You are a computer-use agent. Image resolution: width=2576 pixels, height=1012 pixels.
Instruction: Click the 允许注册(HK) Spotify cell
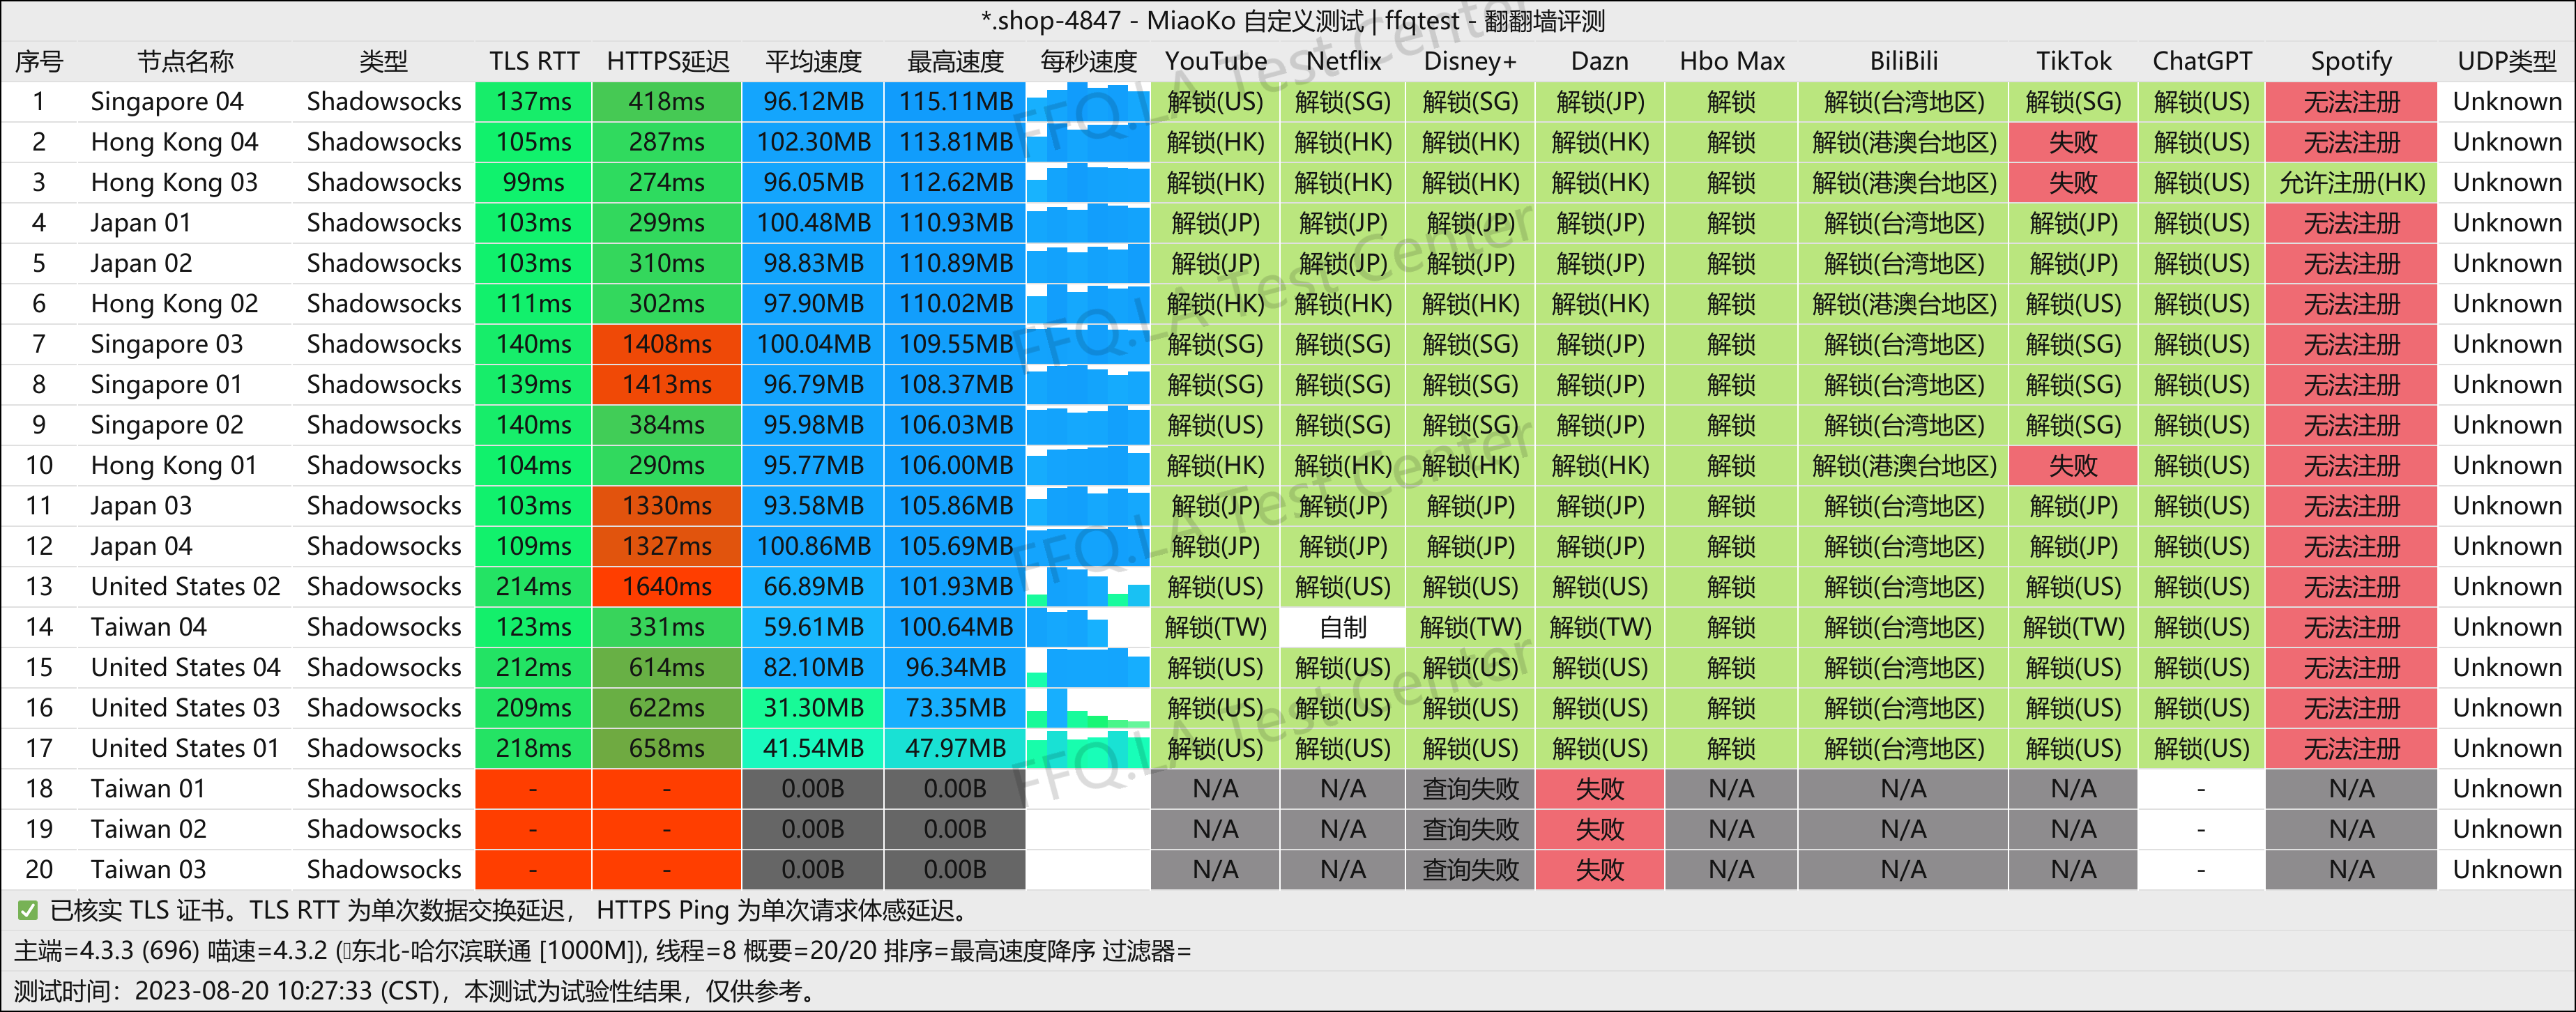tap(2351, 183)
